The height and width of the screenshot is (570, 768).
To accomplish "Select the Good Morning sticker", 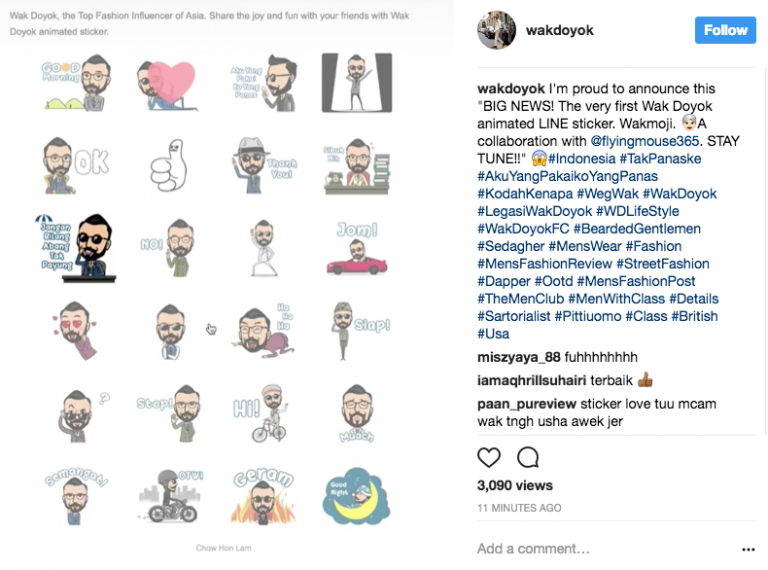I will (76, 83).
